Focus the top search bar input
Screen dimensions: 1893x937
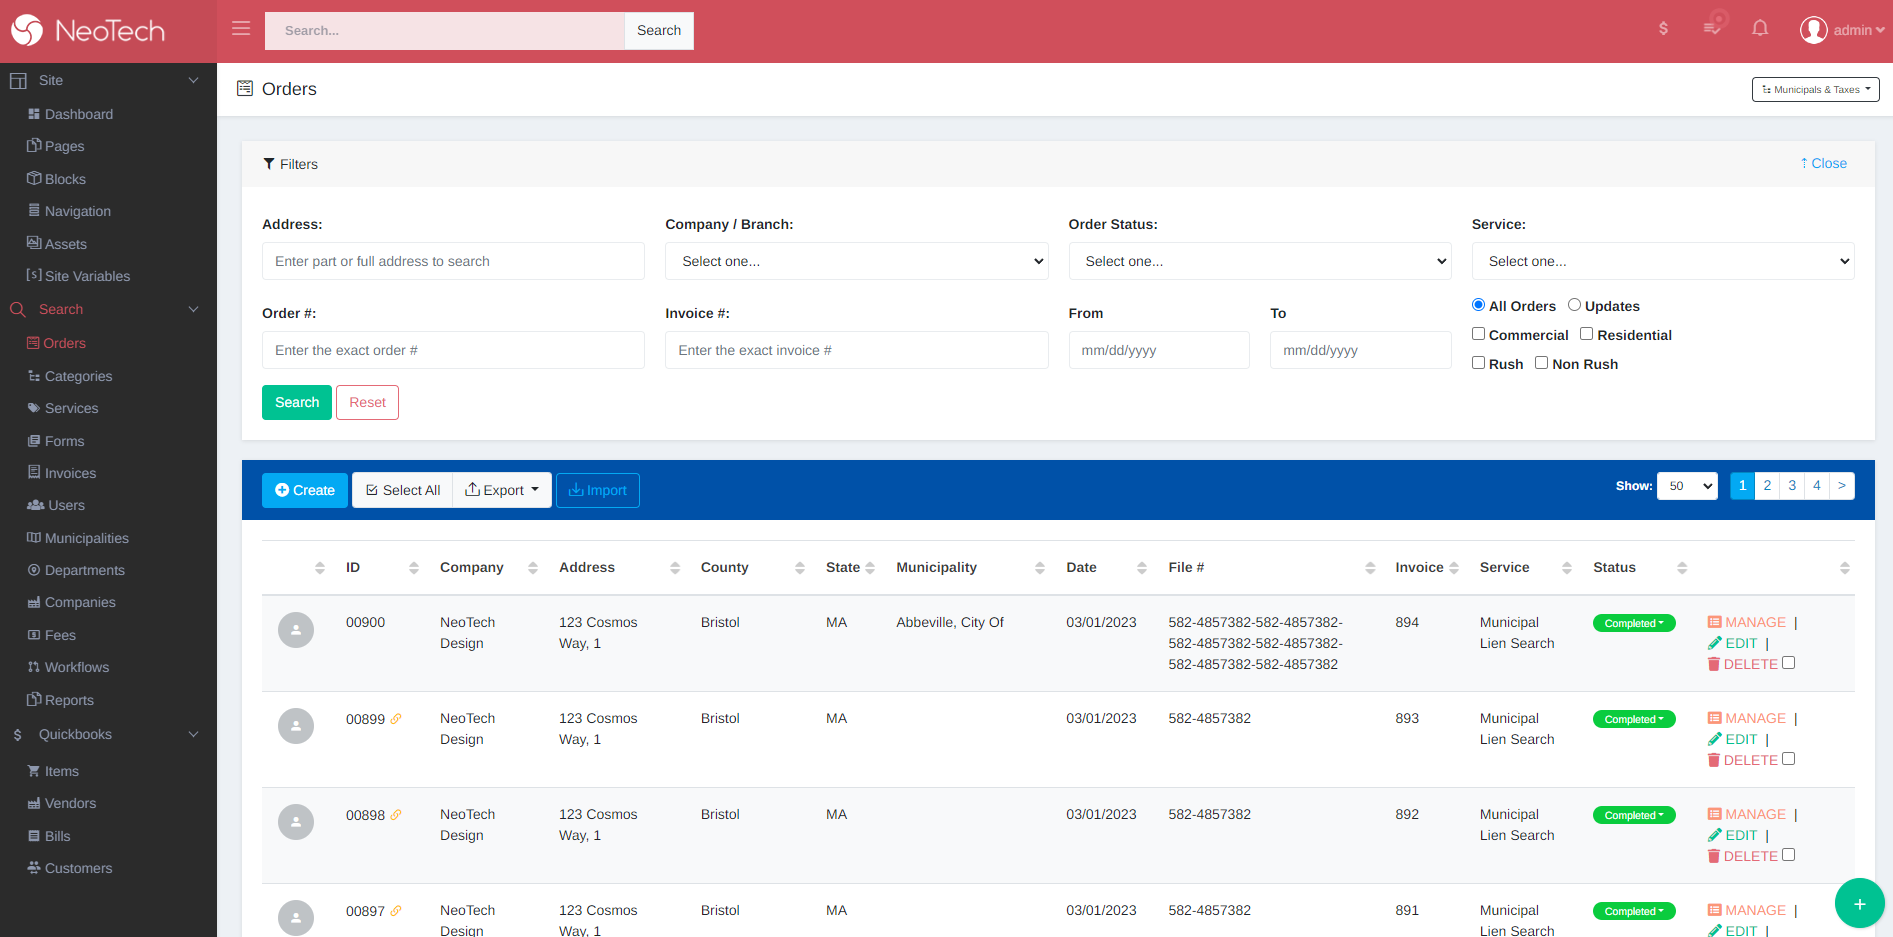[x=445, y=31]
